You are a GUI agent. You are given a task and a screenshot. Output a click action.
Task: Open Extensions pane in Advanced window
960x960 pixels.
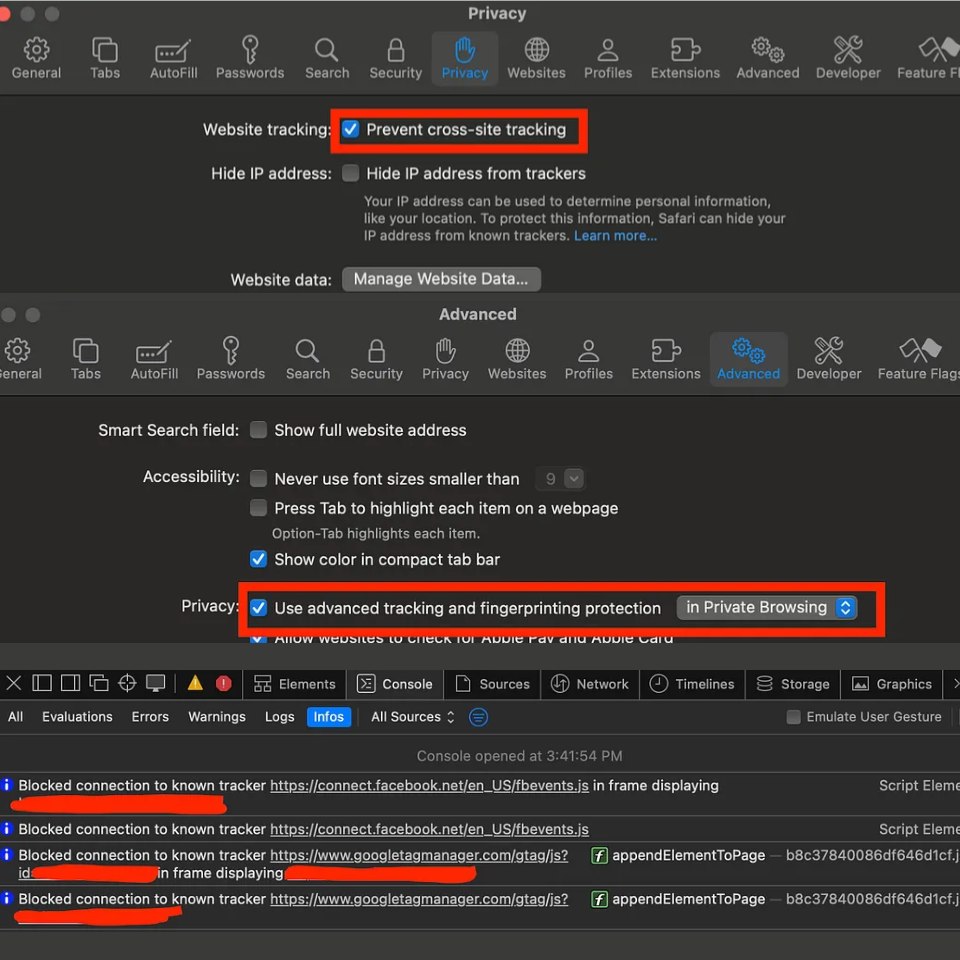pyautogui.click(x=666, y=359)
